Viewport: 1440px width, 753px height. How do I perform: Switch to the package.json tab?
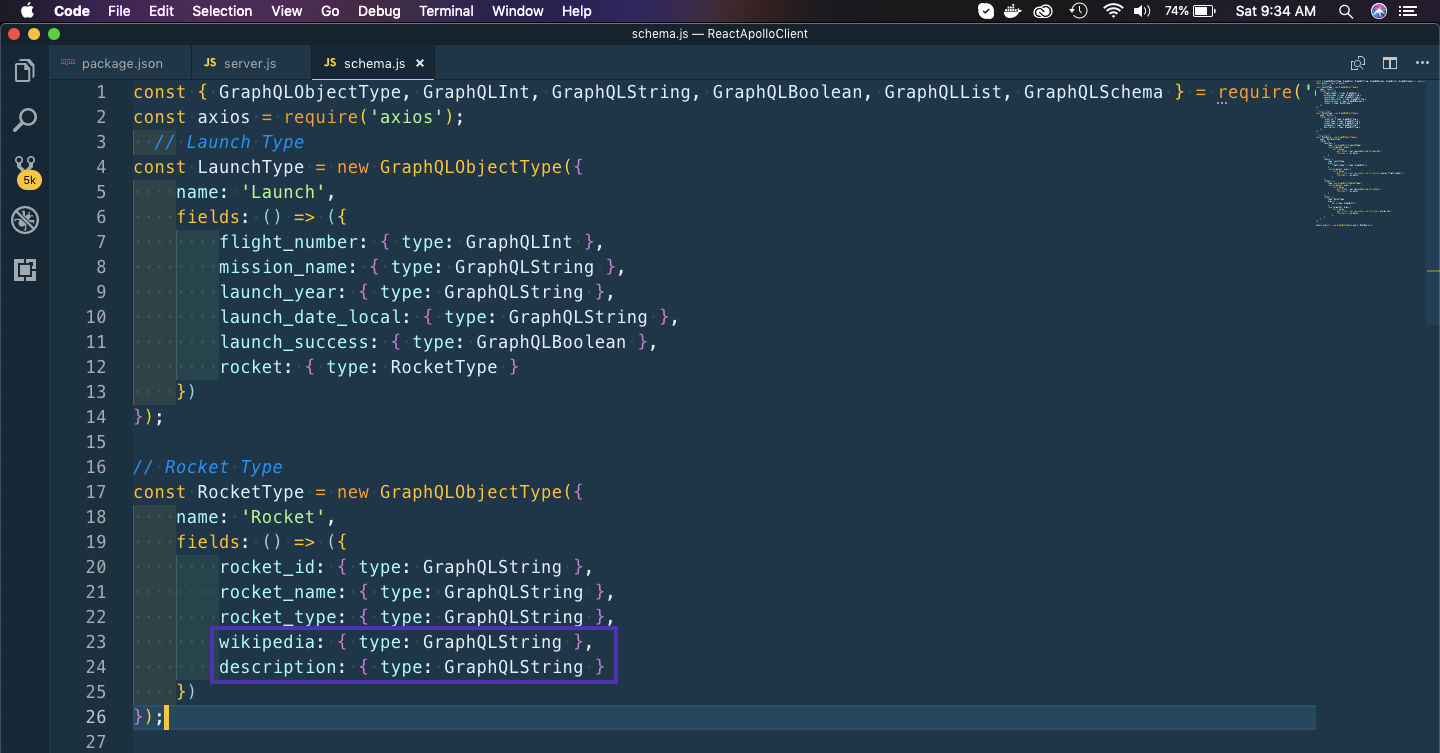[120, 63]
